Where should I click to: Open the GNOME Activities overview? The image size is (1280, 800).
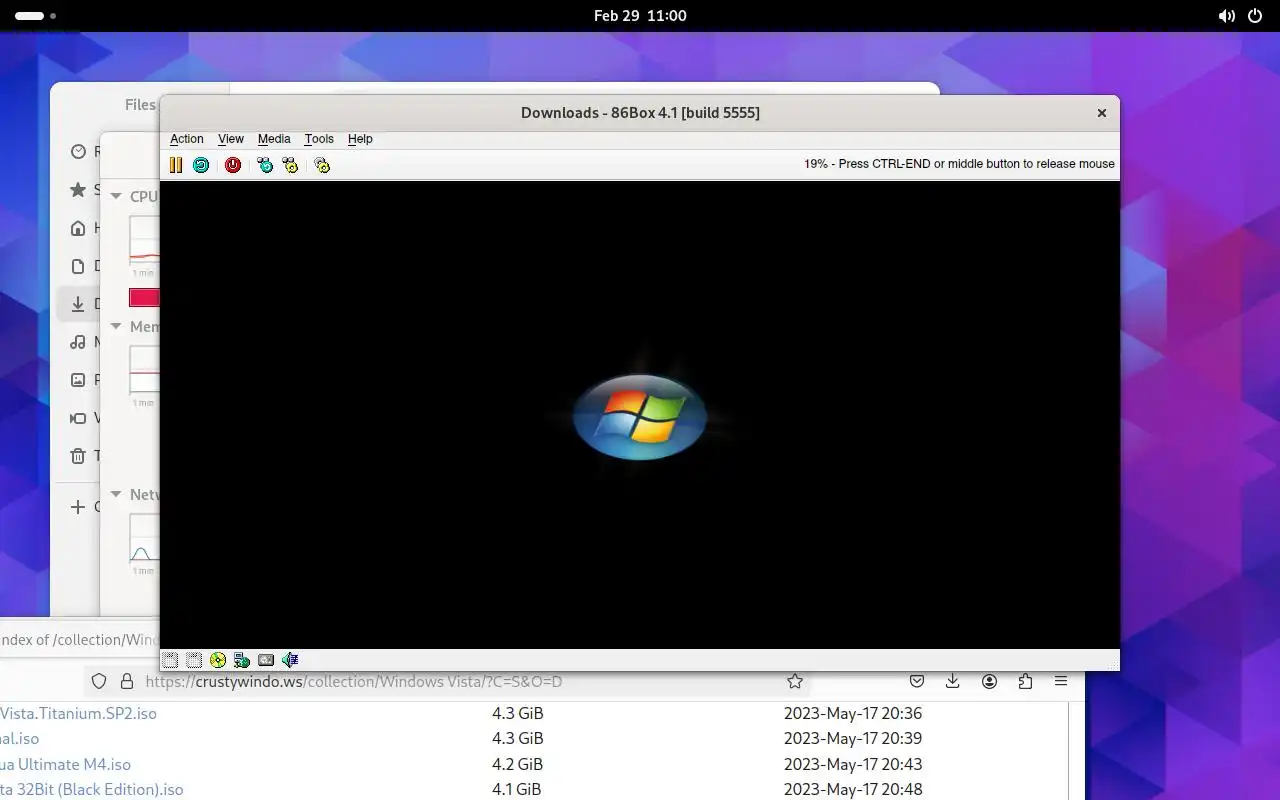tap(35, 16)
